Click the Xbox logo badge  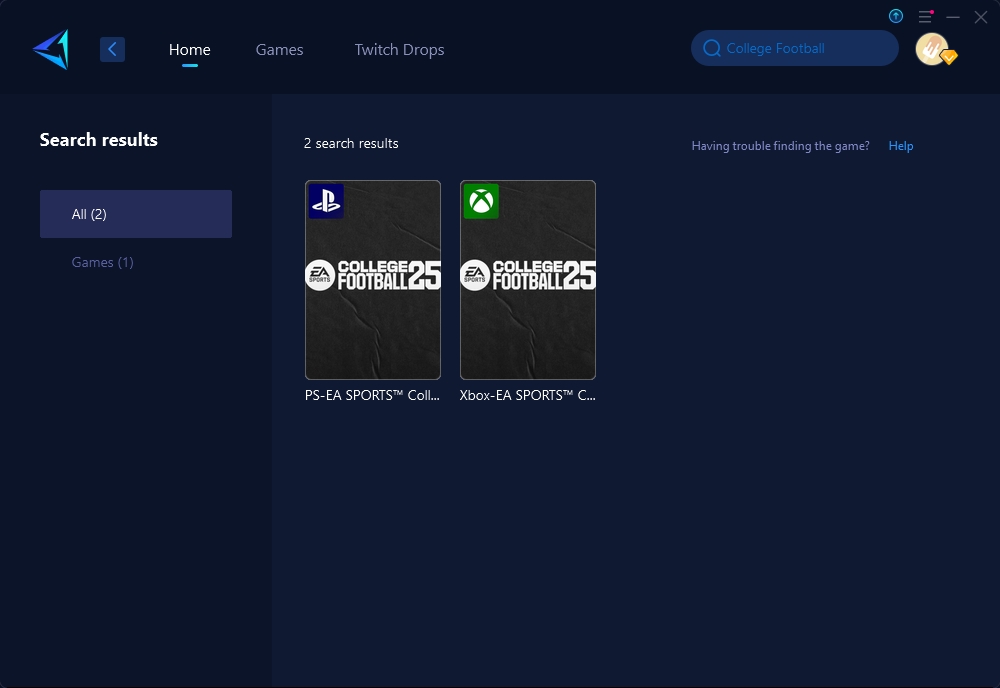[481, 201]
